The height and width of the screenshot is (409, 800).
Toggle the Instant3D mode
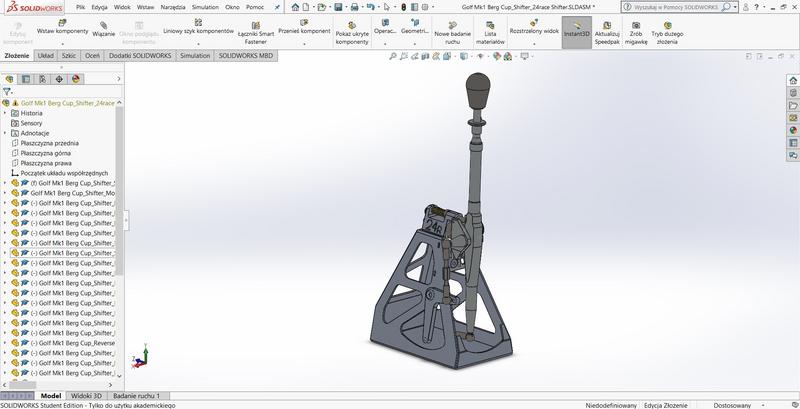pyautogui.click(x=577, y=32)
